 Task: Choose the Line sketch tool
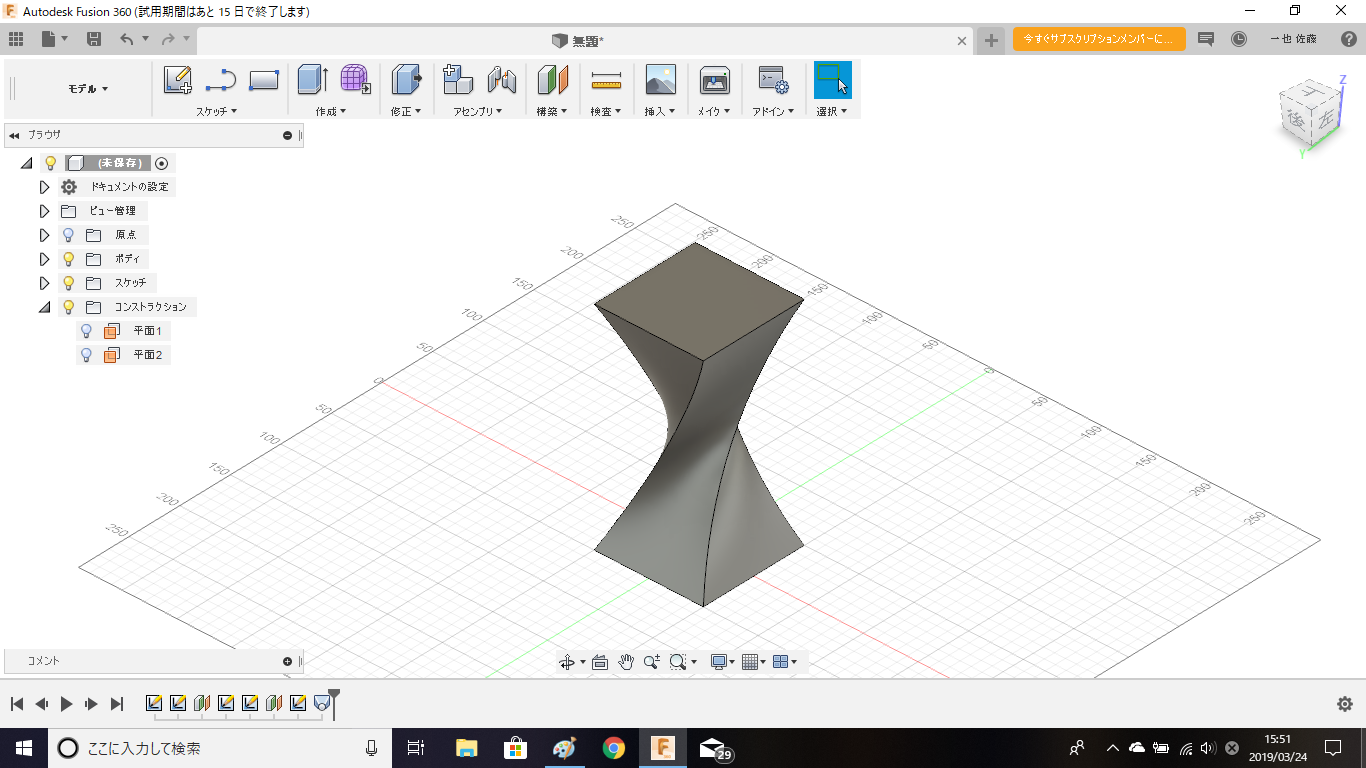coord(220,80)
